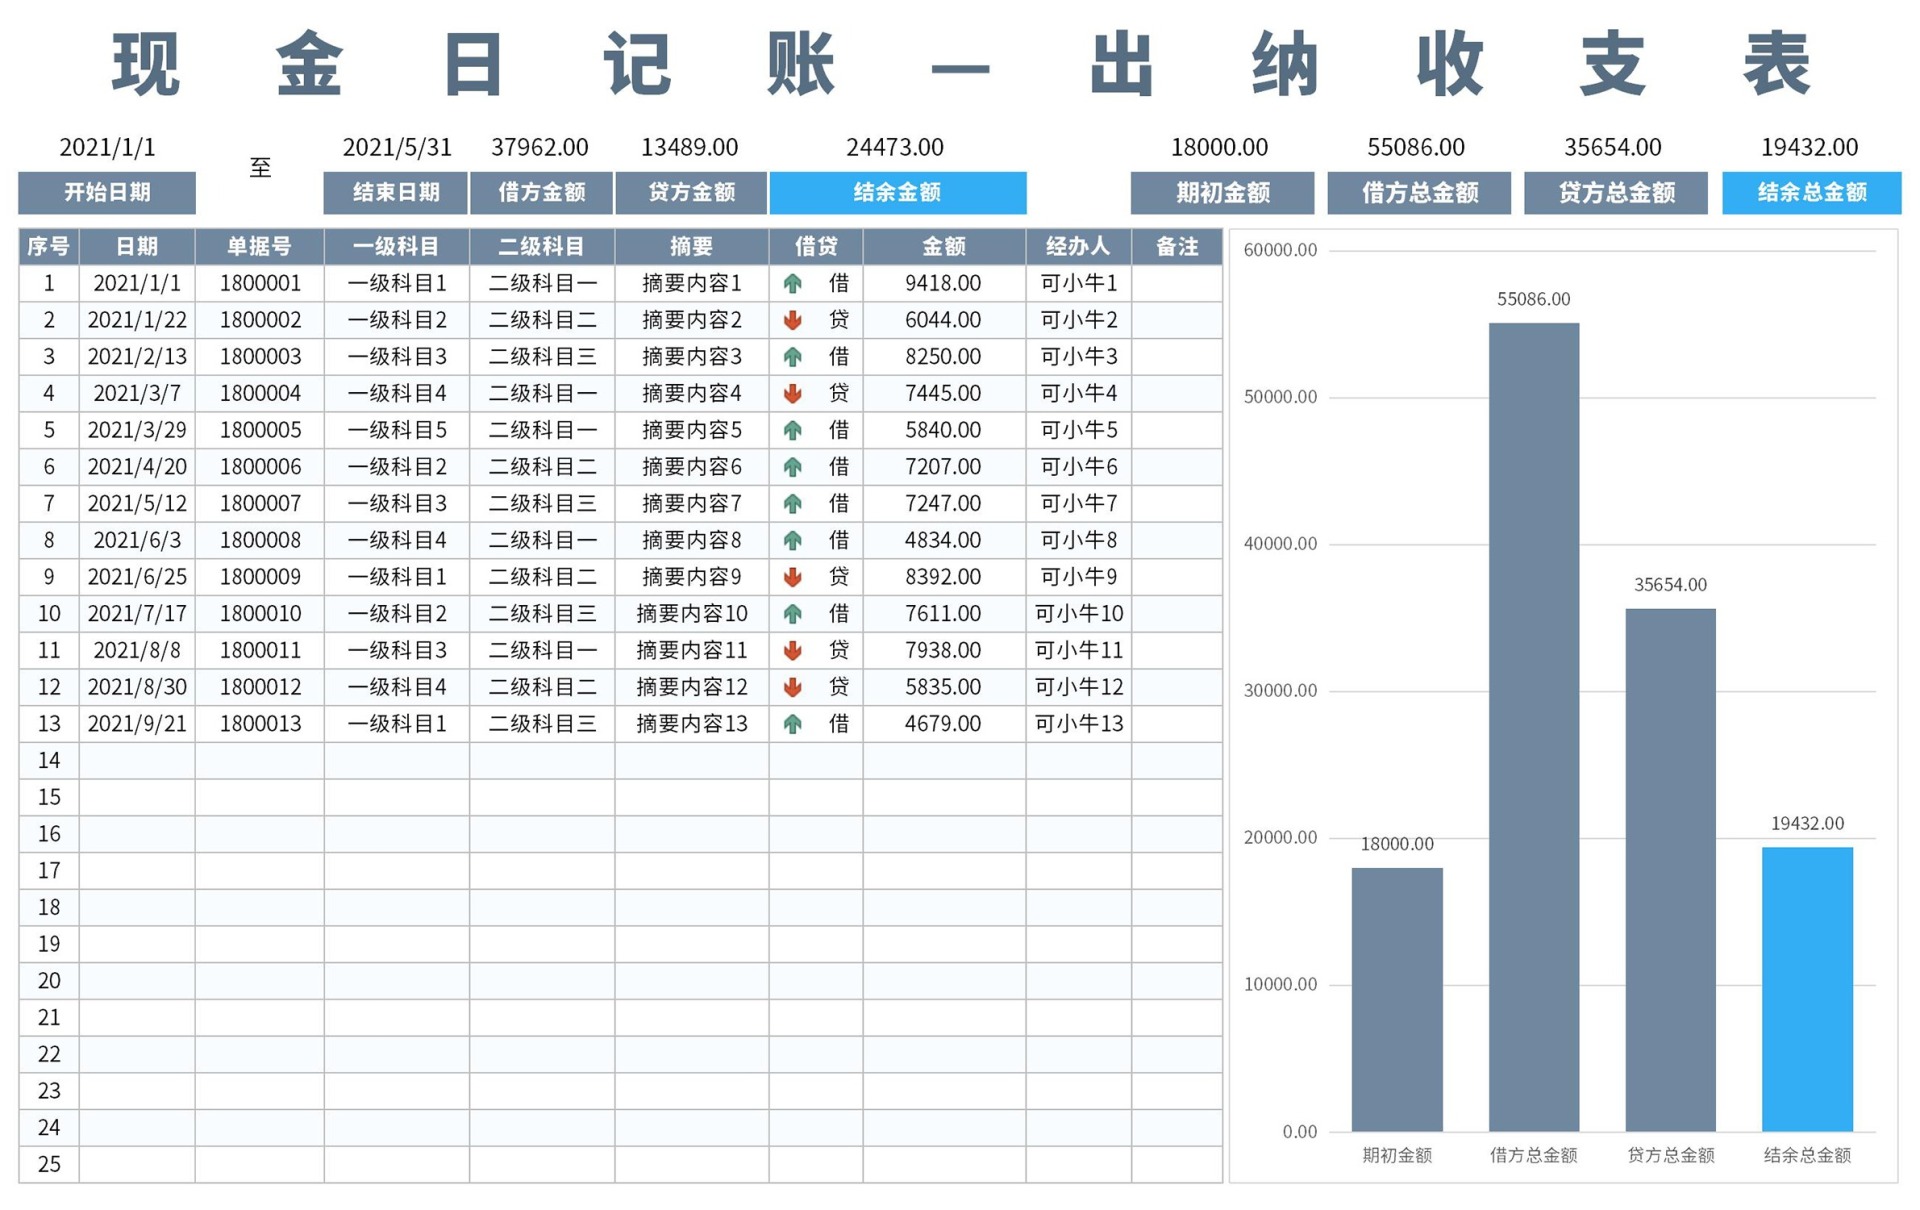Select amount cell 9418.00
Image resolution: width=1920 pixels, height=1210 pixels.
944,284
